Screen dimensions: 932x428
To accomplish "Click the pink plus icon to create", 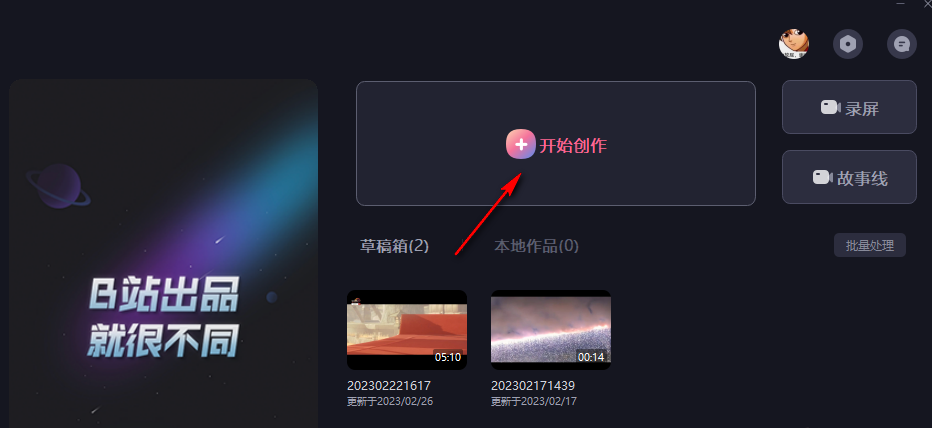I will 521,144.
